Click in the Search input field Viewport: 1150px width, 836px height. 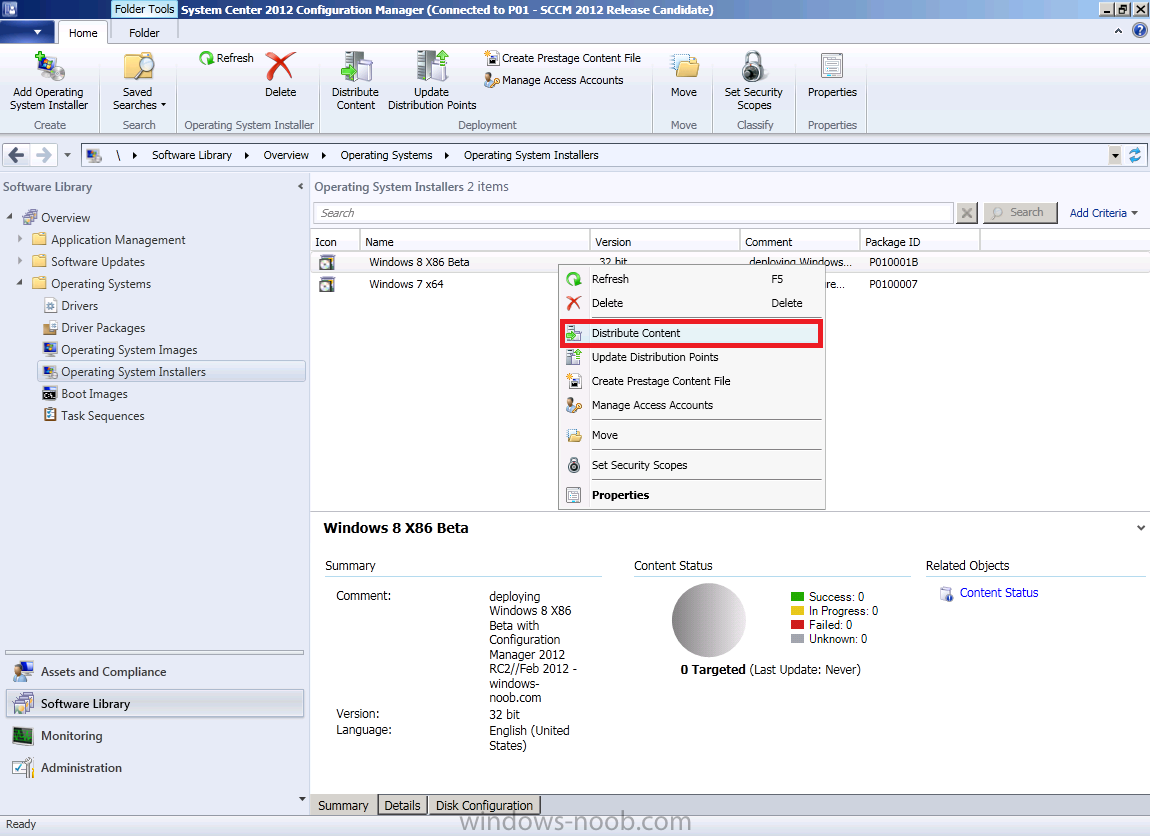pos(634,213)
